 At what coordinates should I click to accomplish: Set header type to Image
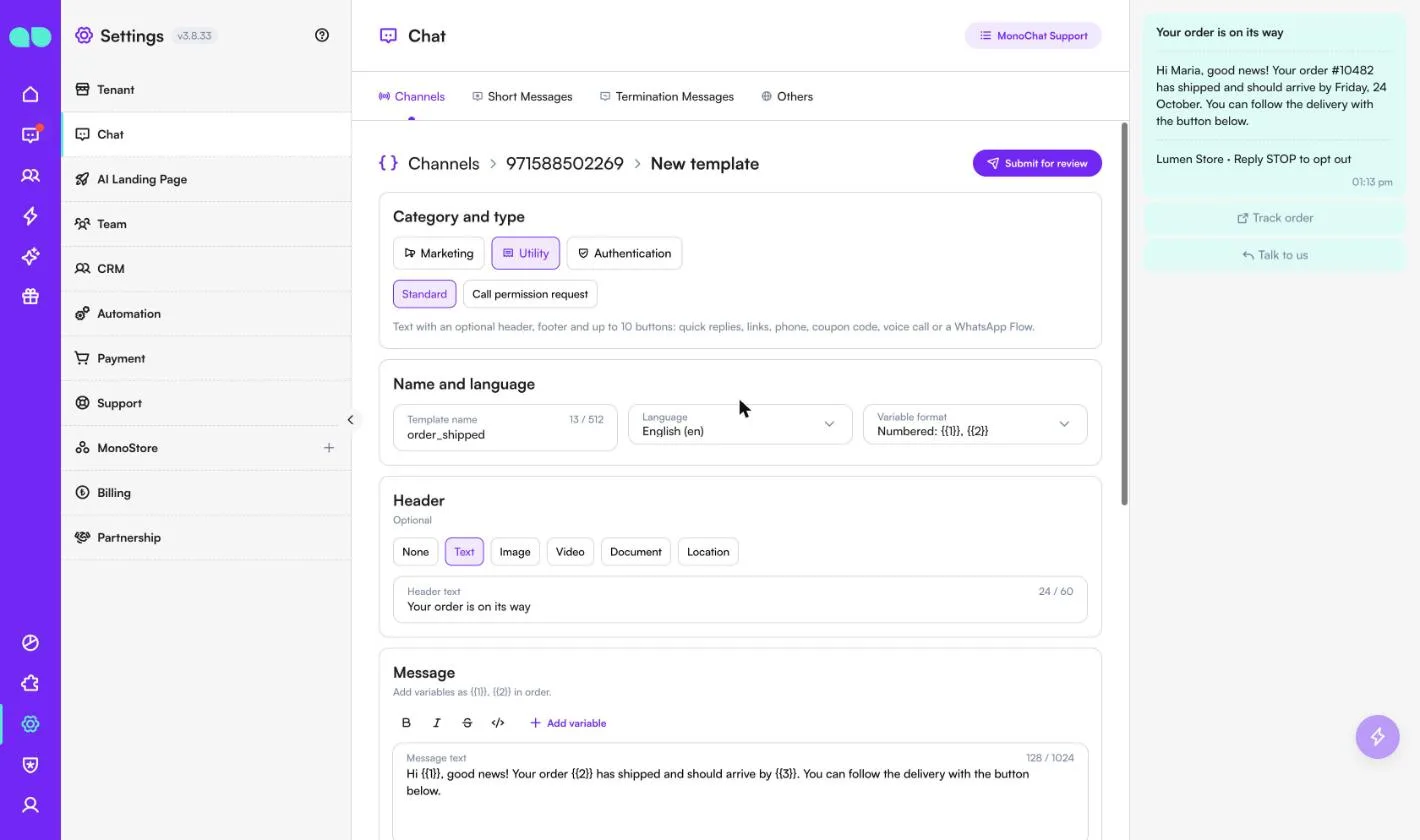coord(515,552)
